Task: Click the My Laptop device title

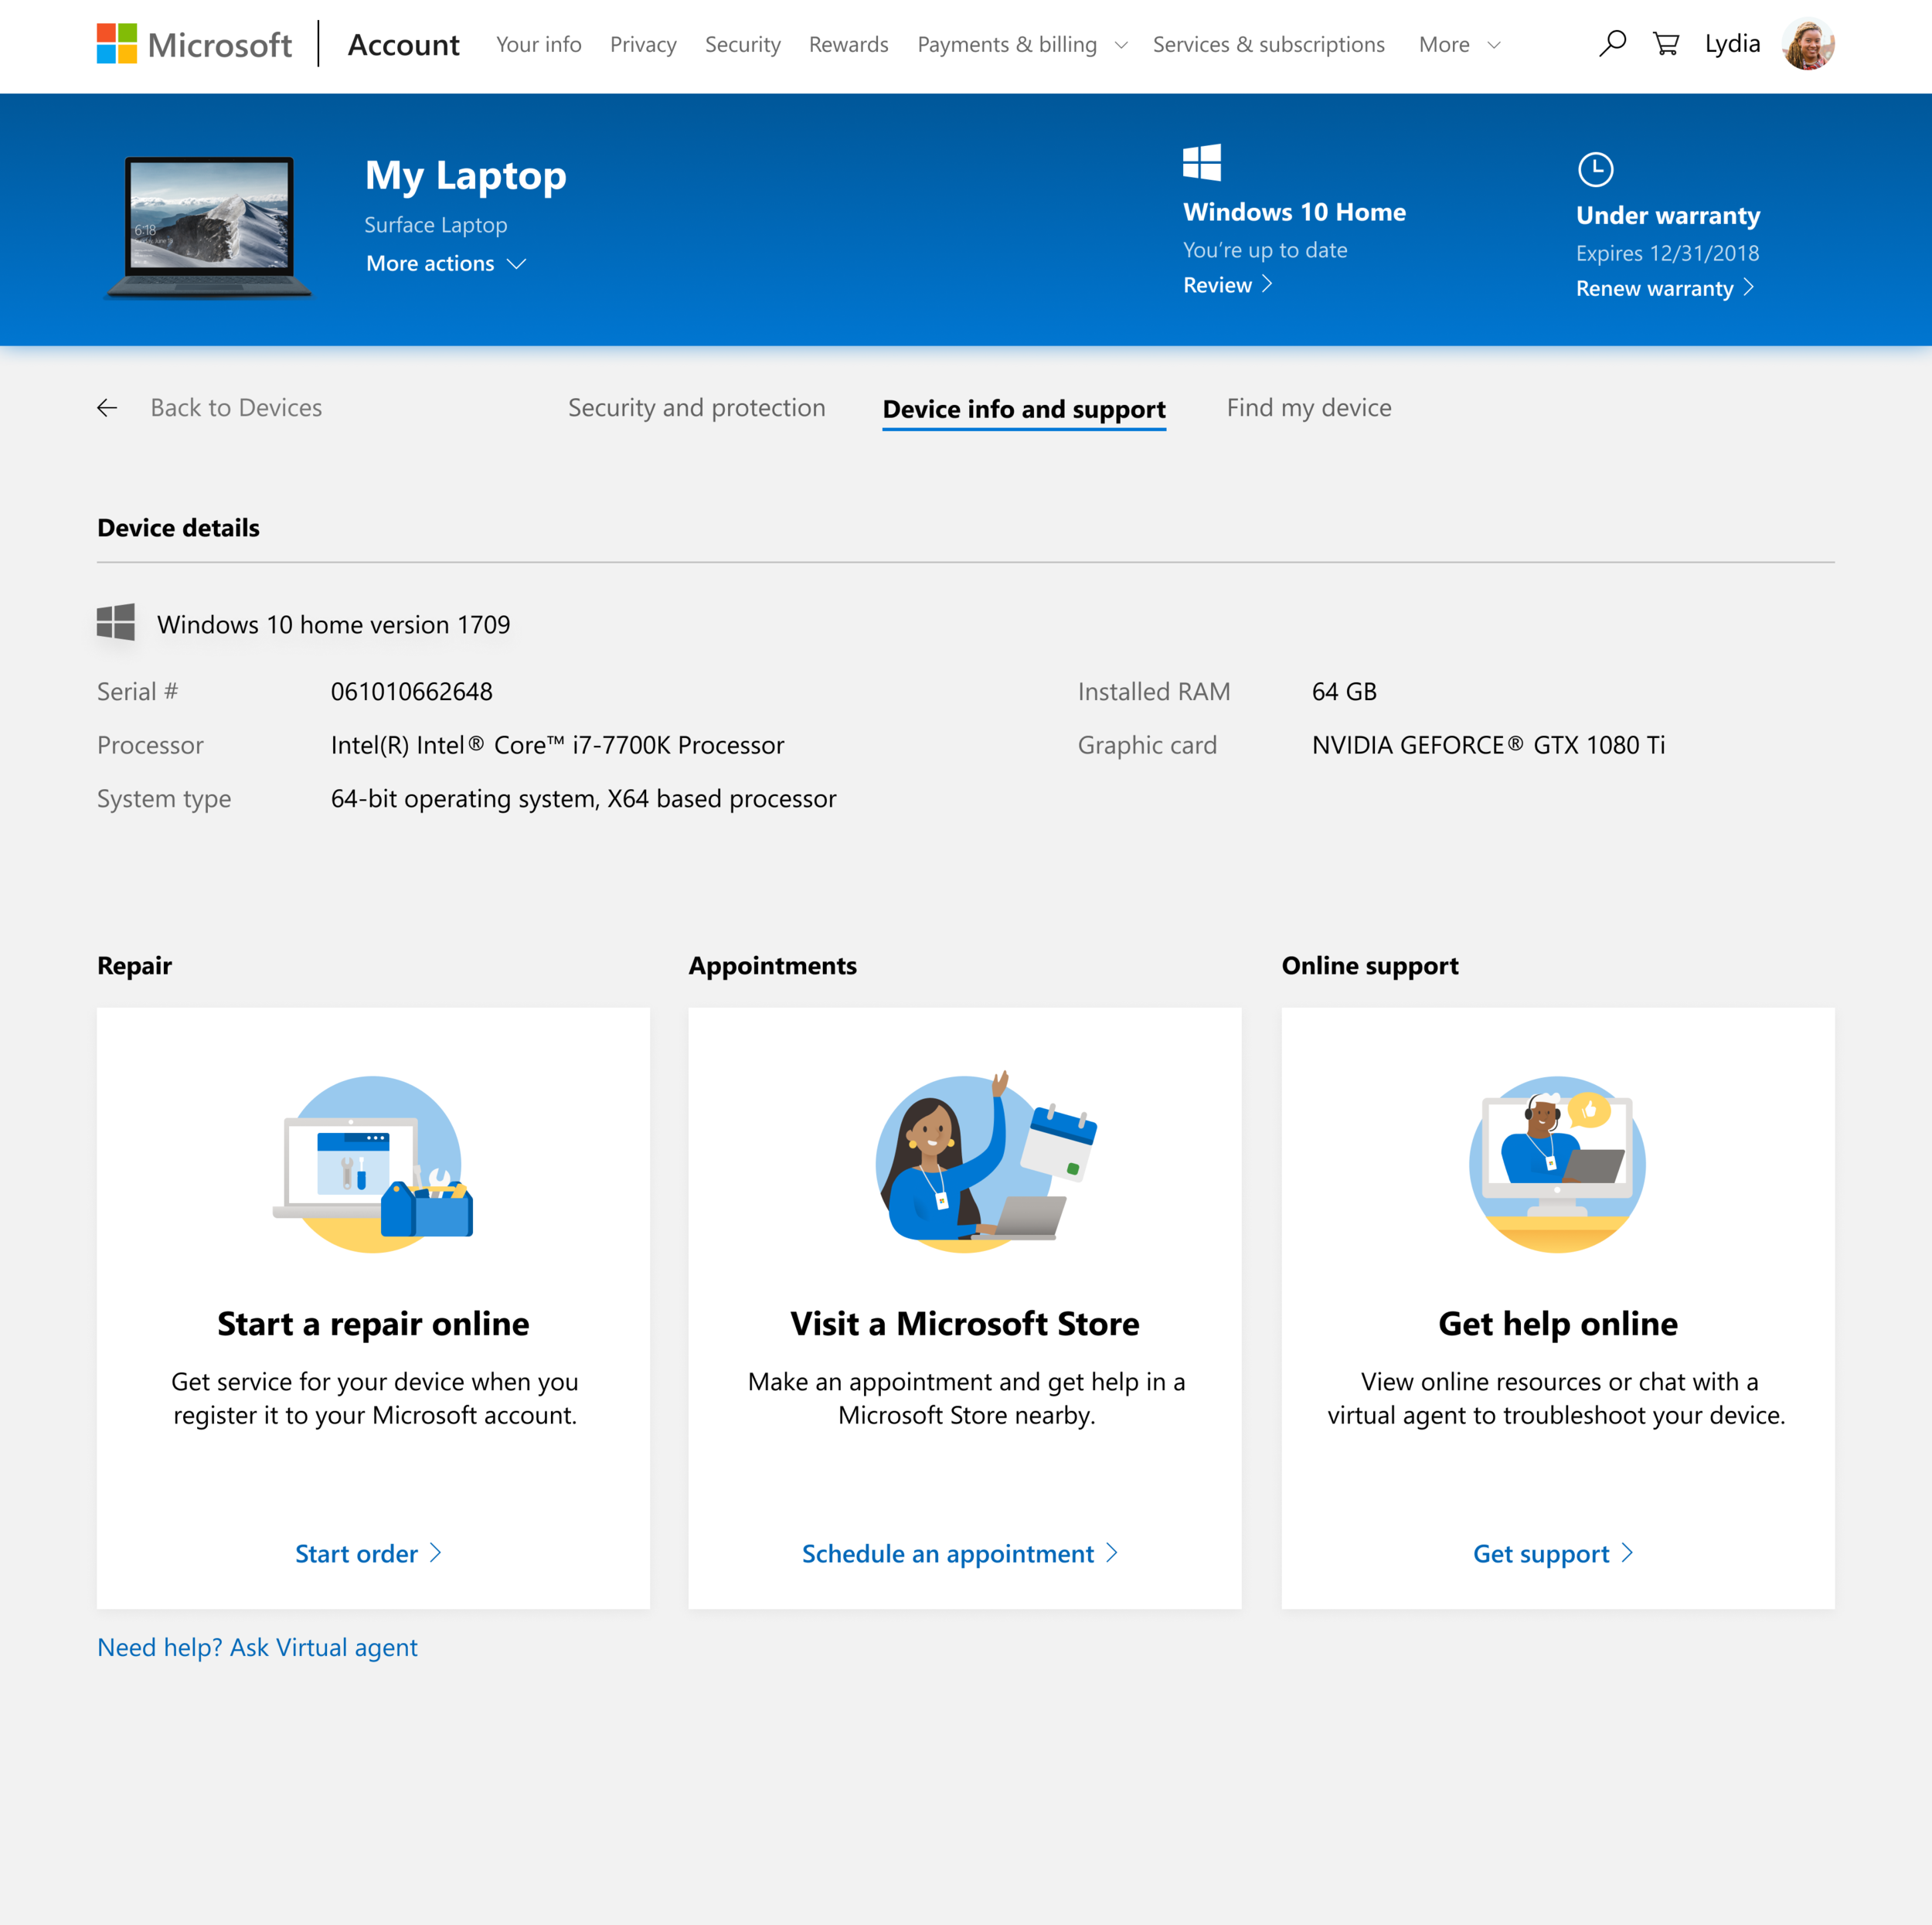Action: coord(465,176)
